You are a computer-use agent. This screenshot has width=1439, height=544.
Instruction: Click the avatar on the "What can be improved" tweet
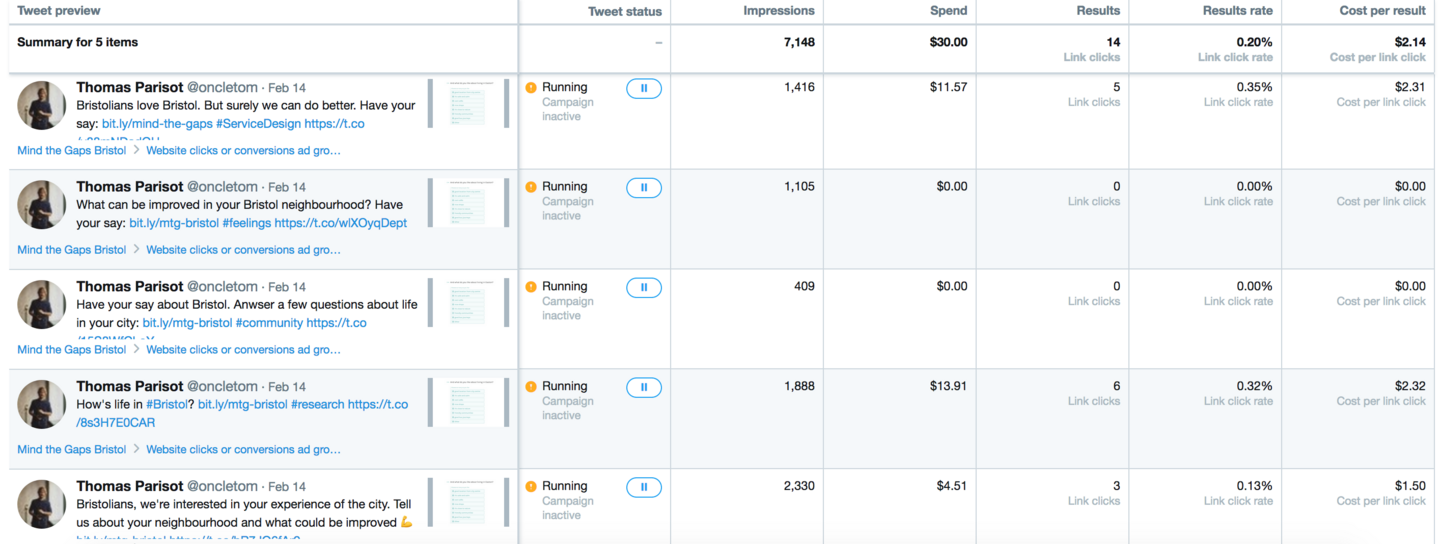[x=42, y=204]
